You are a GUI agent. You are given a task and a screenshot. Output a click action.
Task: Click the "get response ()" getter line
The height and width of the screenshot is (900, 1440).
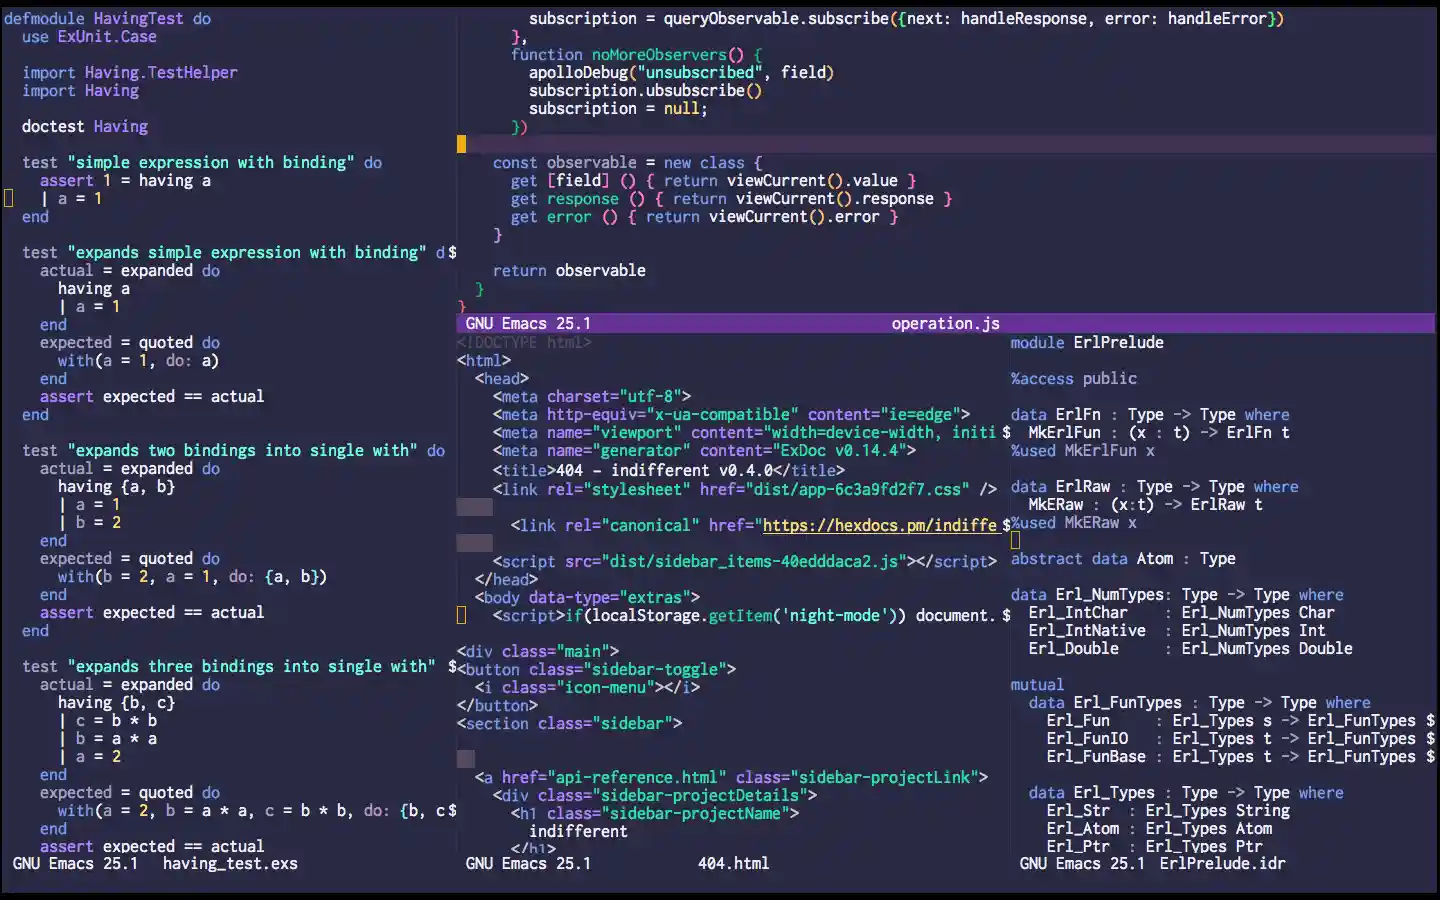click(x=731, y=198)
